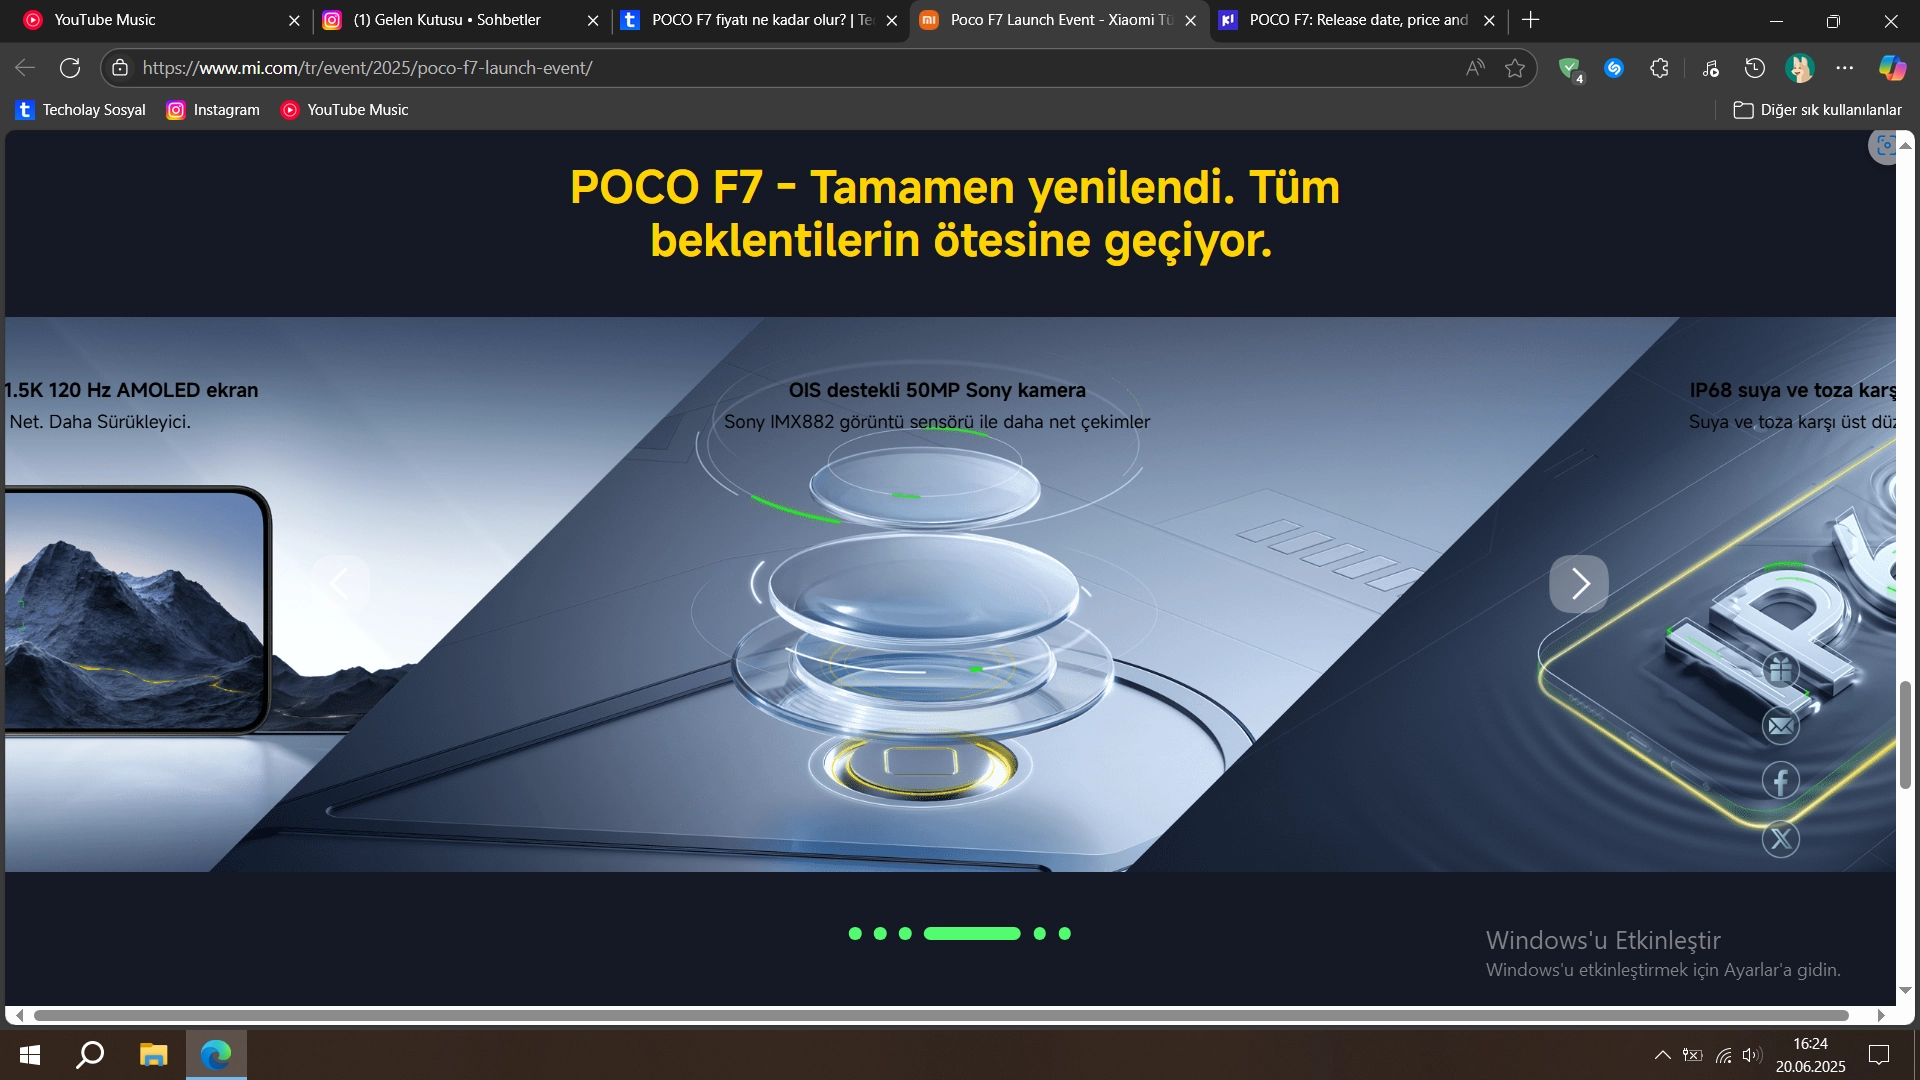Open the media control music note icon
The width and height of the screenshot is (1920, 1080).
click(x=1710, y=68)
